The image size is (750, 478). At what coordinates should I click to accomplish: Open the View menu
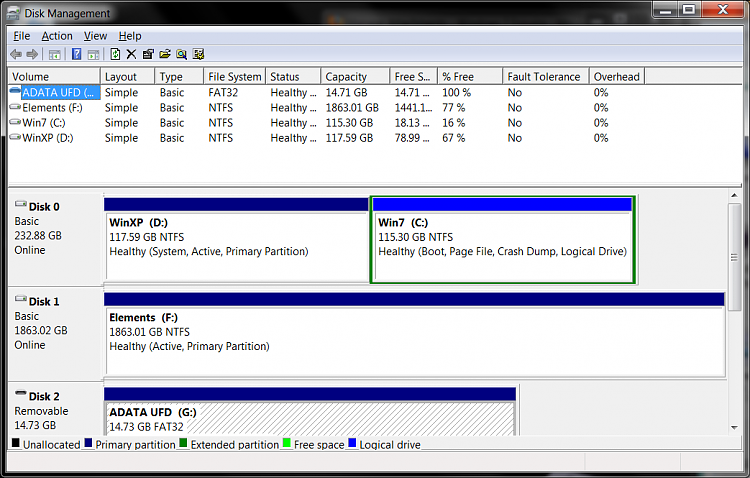coord(95,36)
